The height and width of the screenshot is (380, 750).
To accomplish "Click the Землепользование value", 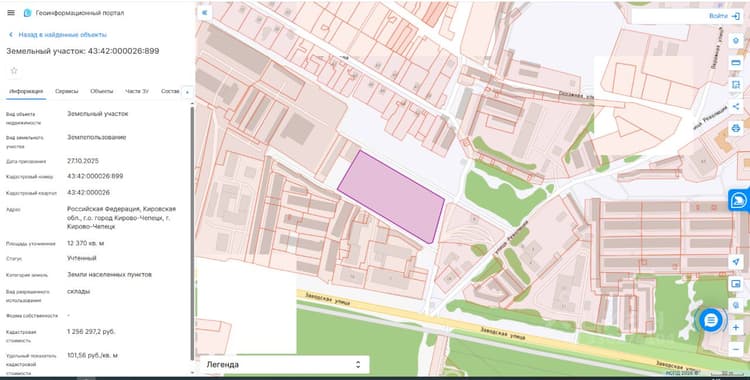I will click(97, 137).
